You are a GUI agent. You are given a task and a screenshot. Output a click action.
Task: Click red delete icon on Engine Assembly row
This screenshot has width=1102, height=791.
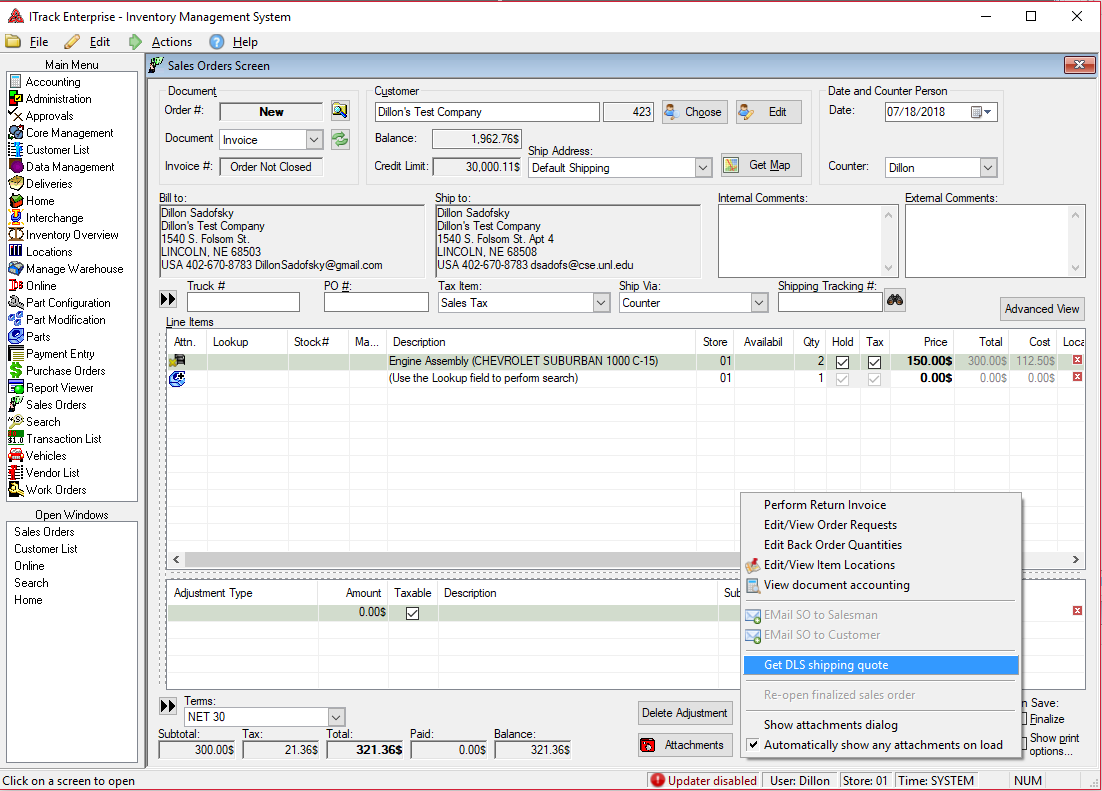[1077, 360]
